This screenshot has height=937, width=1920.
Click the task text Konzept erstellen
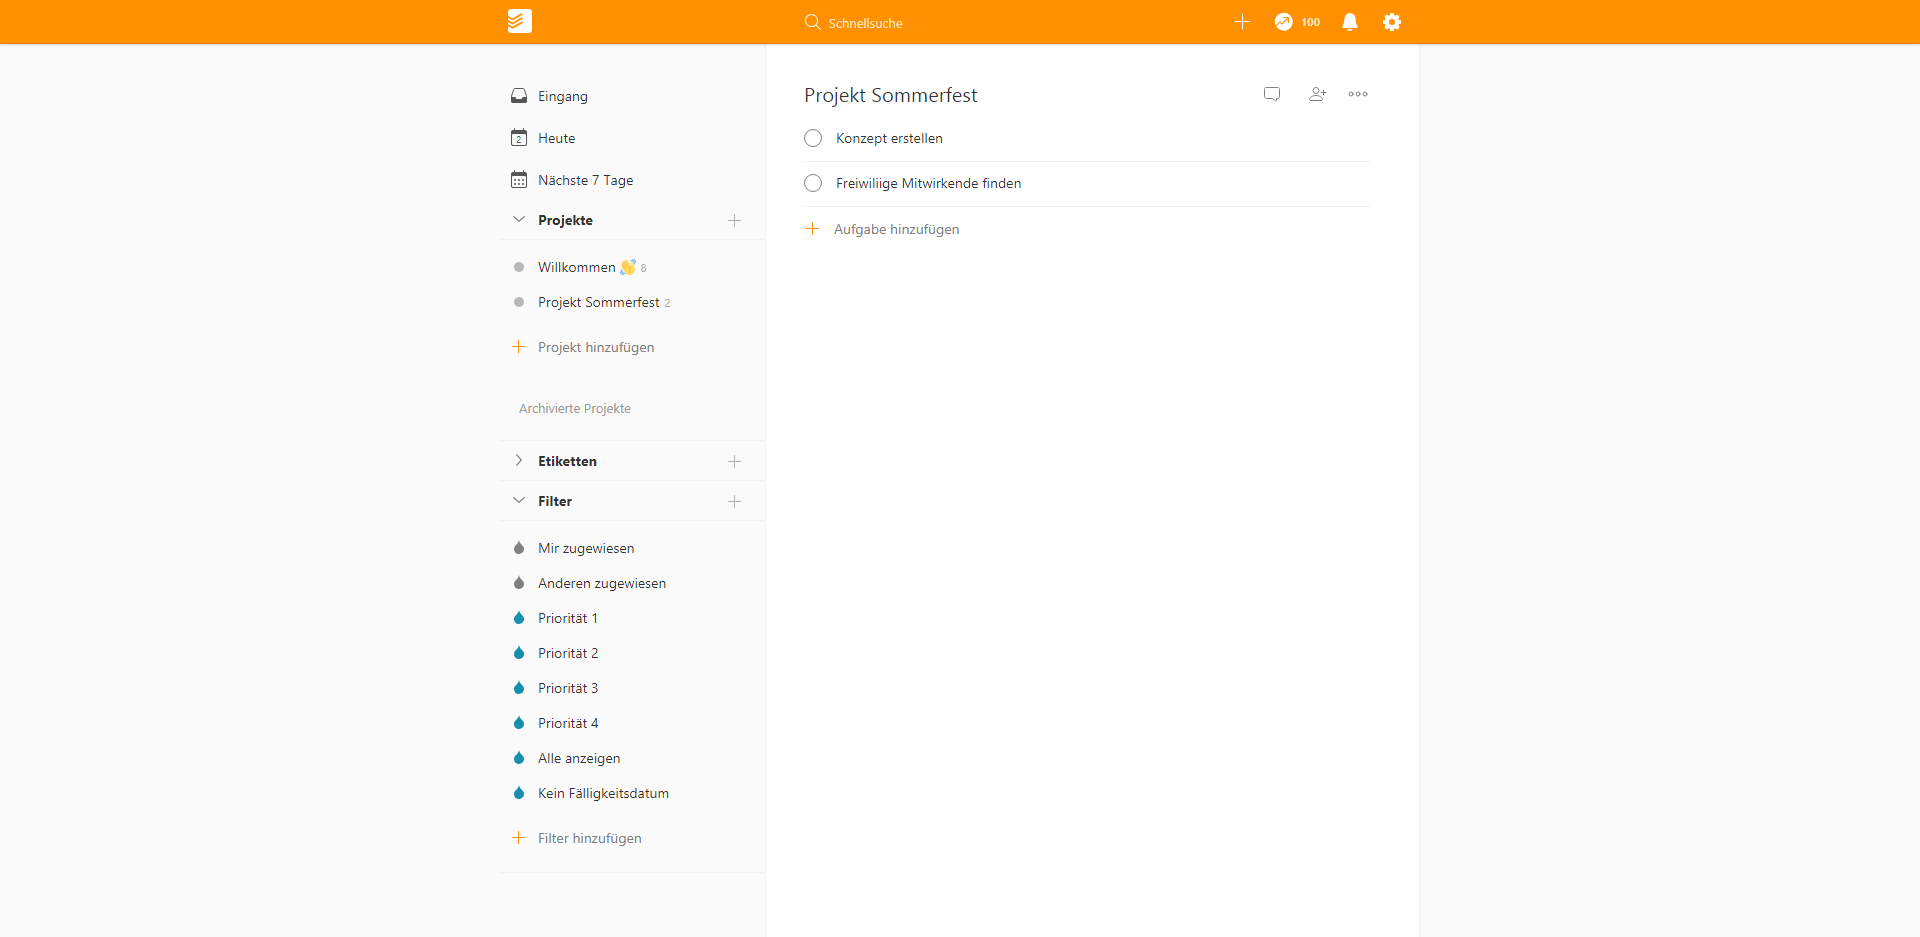(890, 138)
